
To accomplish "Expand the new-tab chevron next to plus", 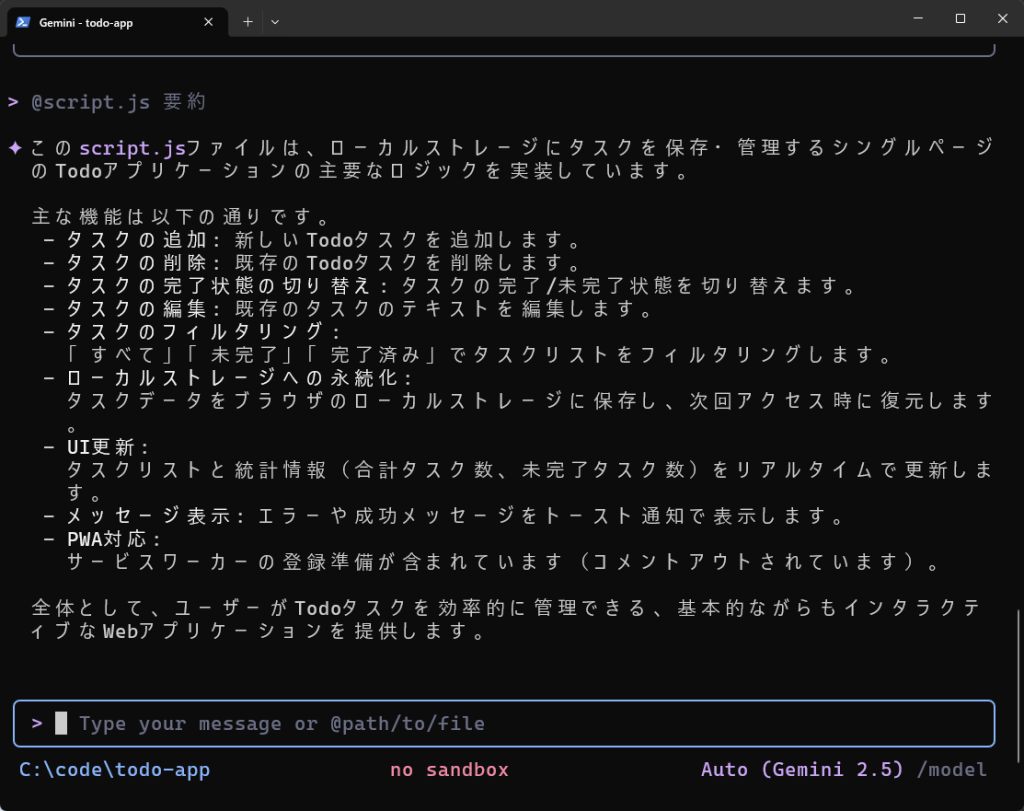I will click(275, 21).
